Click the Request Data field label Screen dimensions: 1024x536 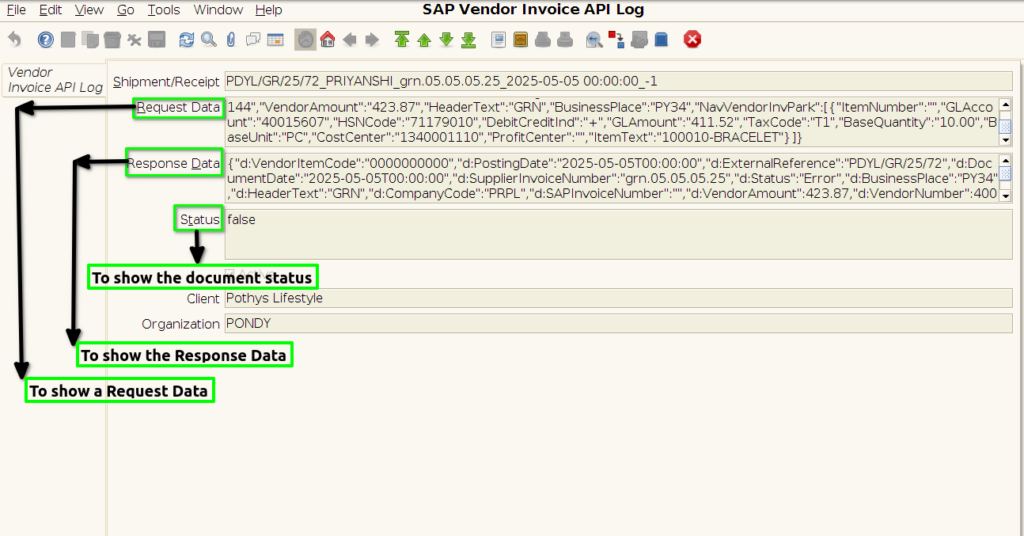tap(178, 107)
